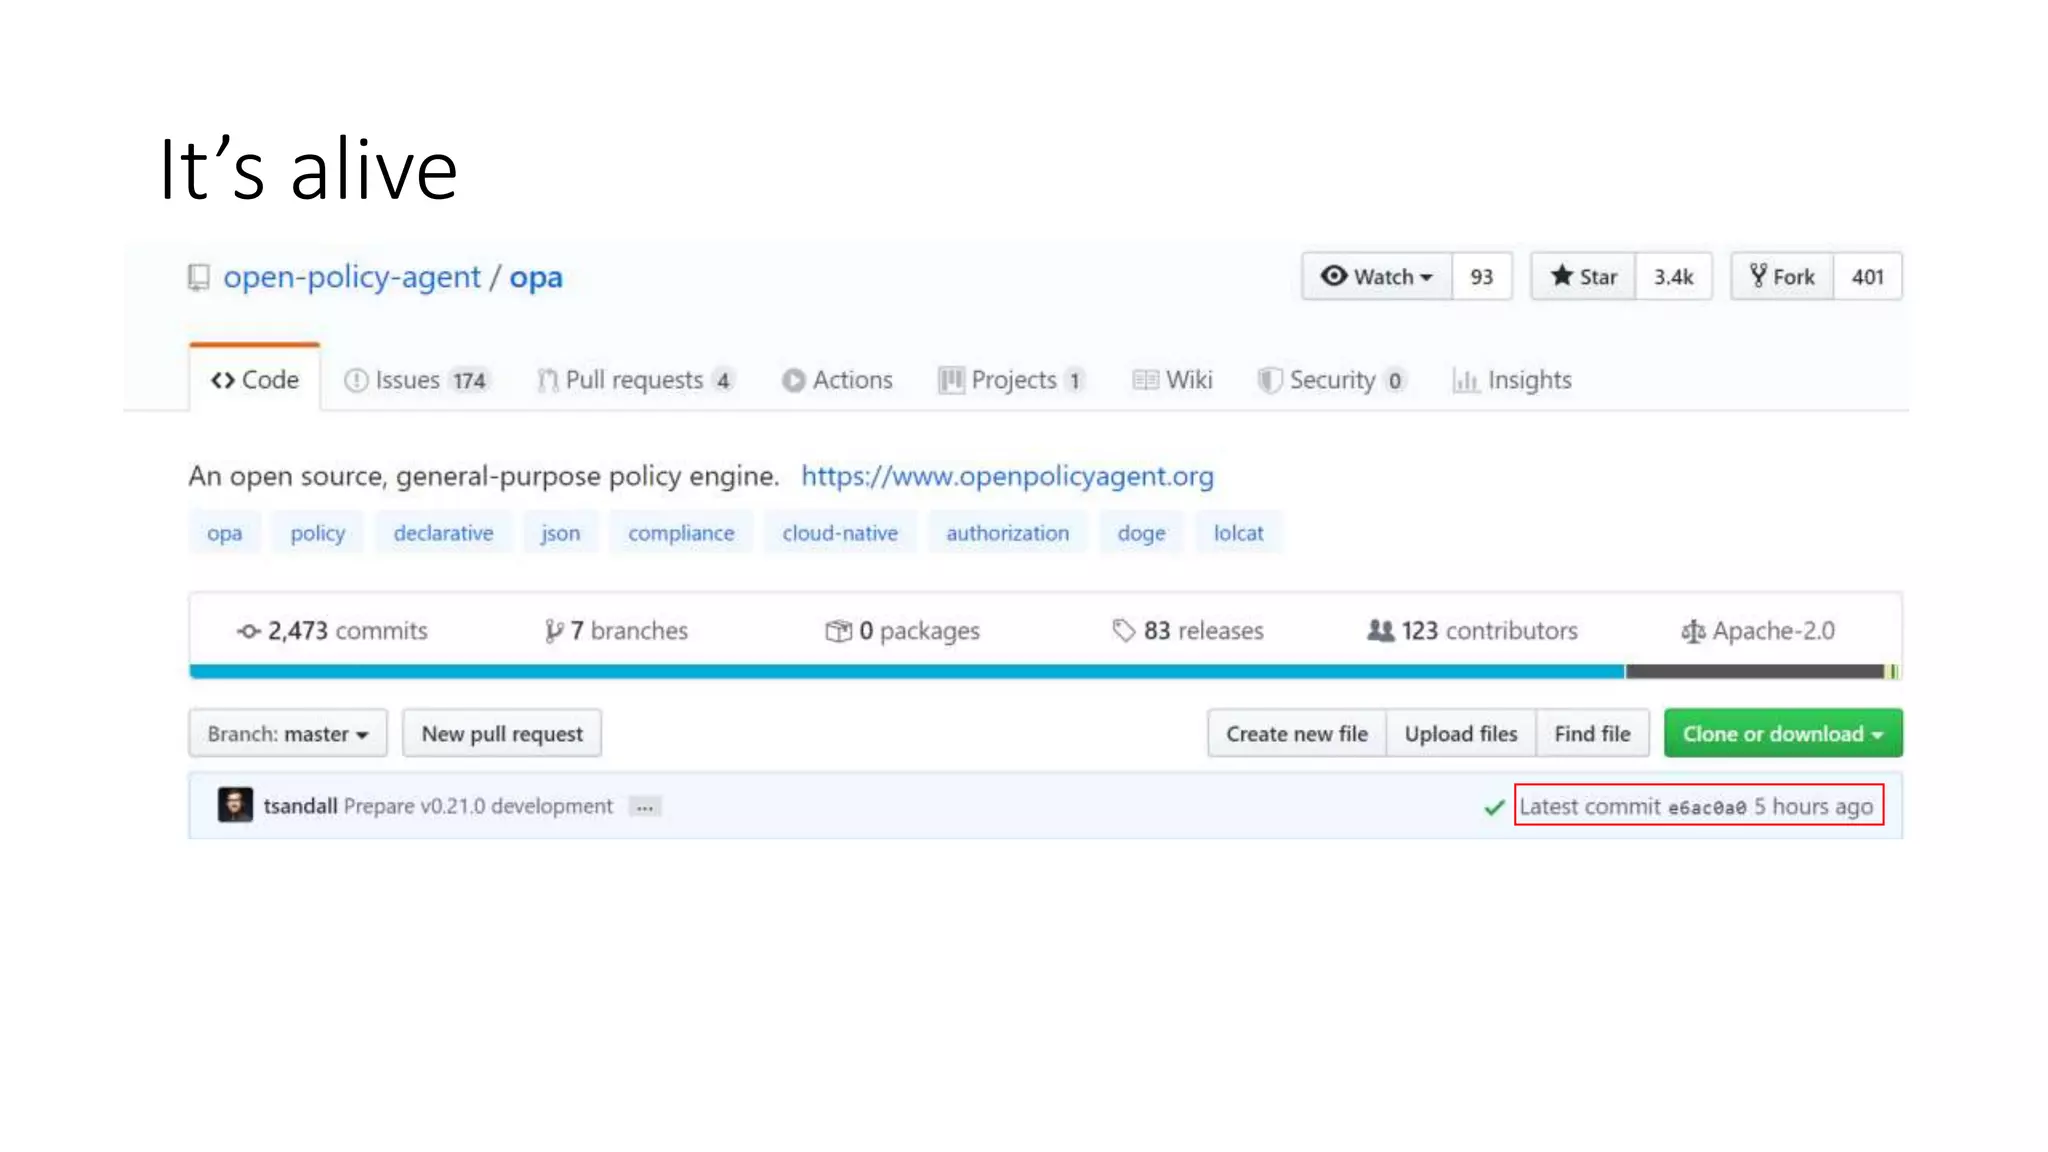Image resolution: width=2048 pixels, height=1152 pixels.
Task: Open the openpolicyagent.org website link
Action: click(1007, 476)
